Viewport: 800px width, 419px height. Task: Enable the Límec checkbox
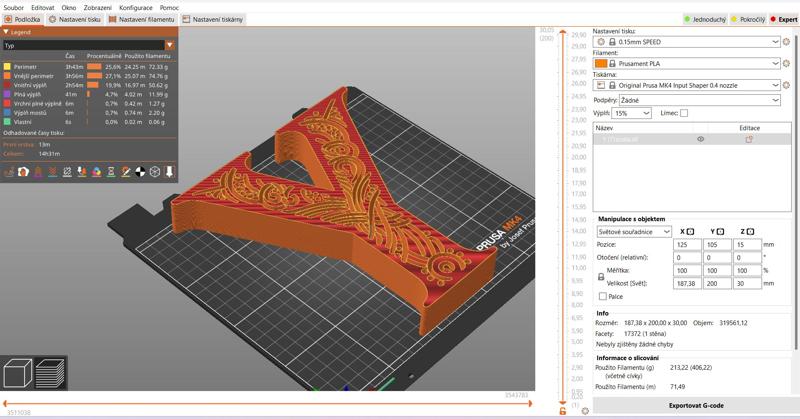684,113
